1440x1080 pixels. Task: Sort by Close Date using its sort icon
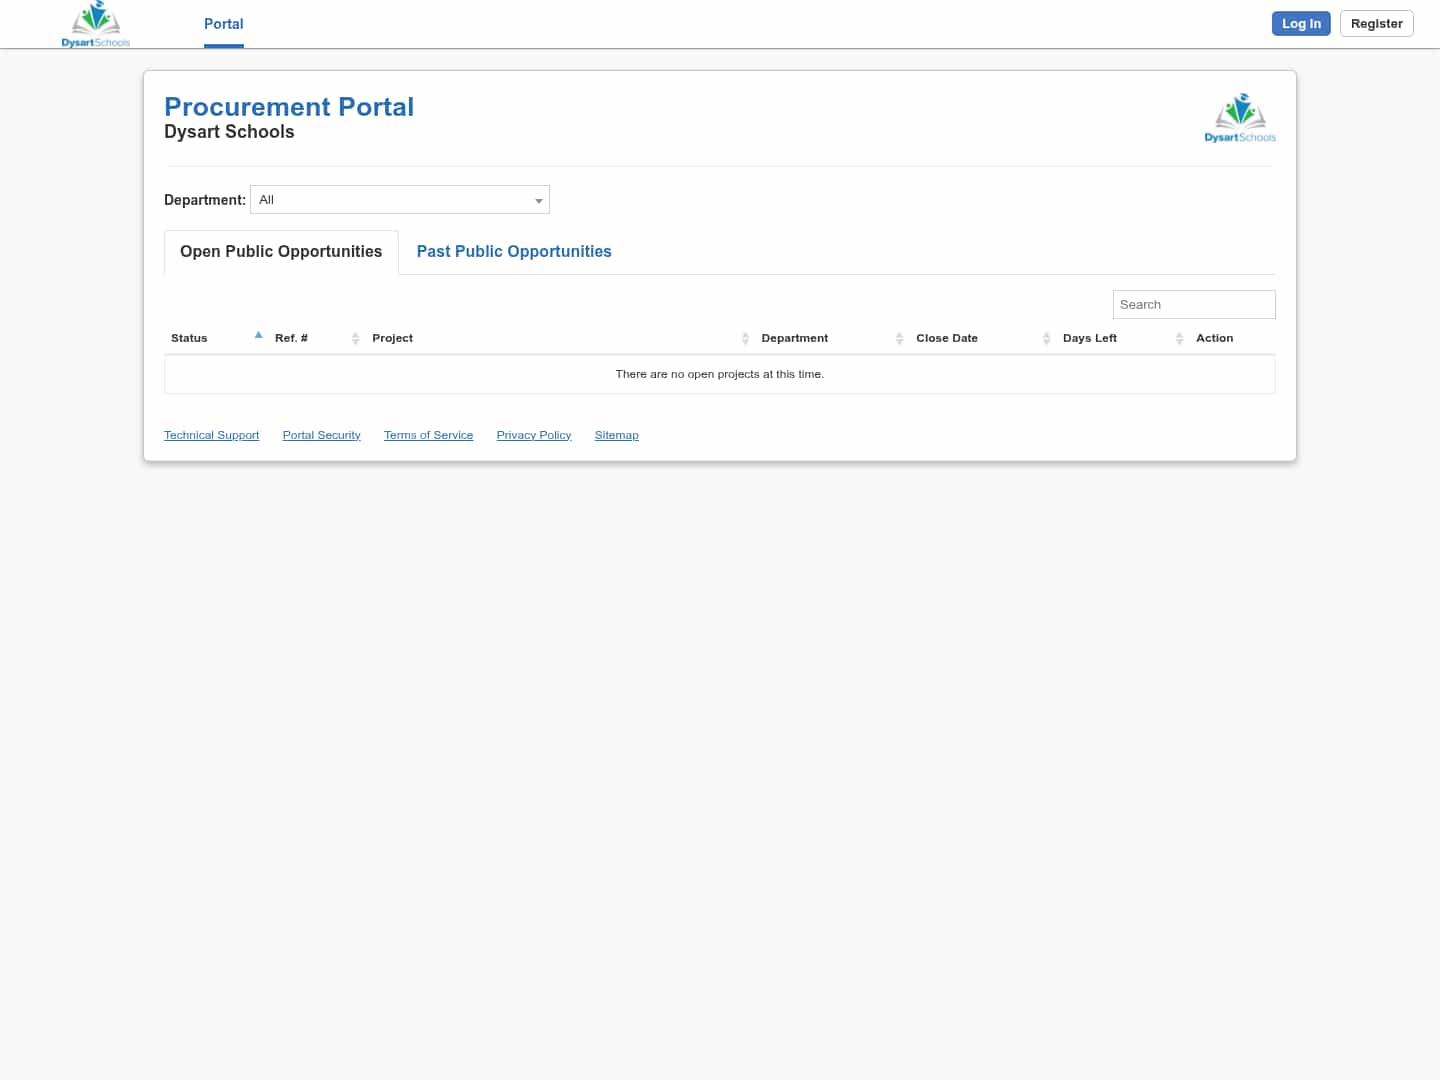1046,338
